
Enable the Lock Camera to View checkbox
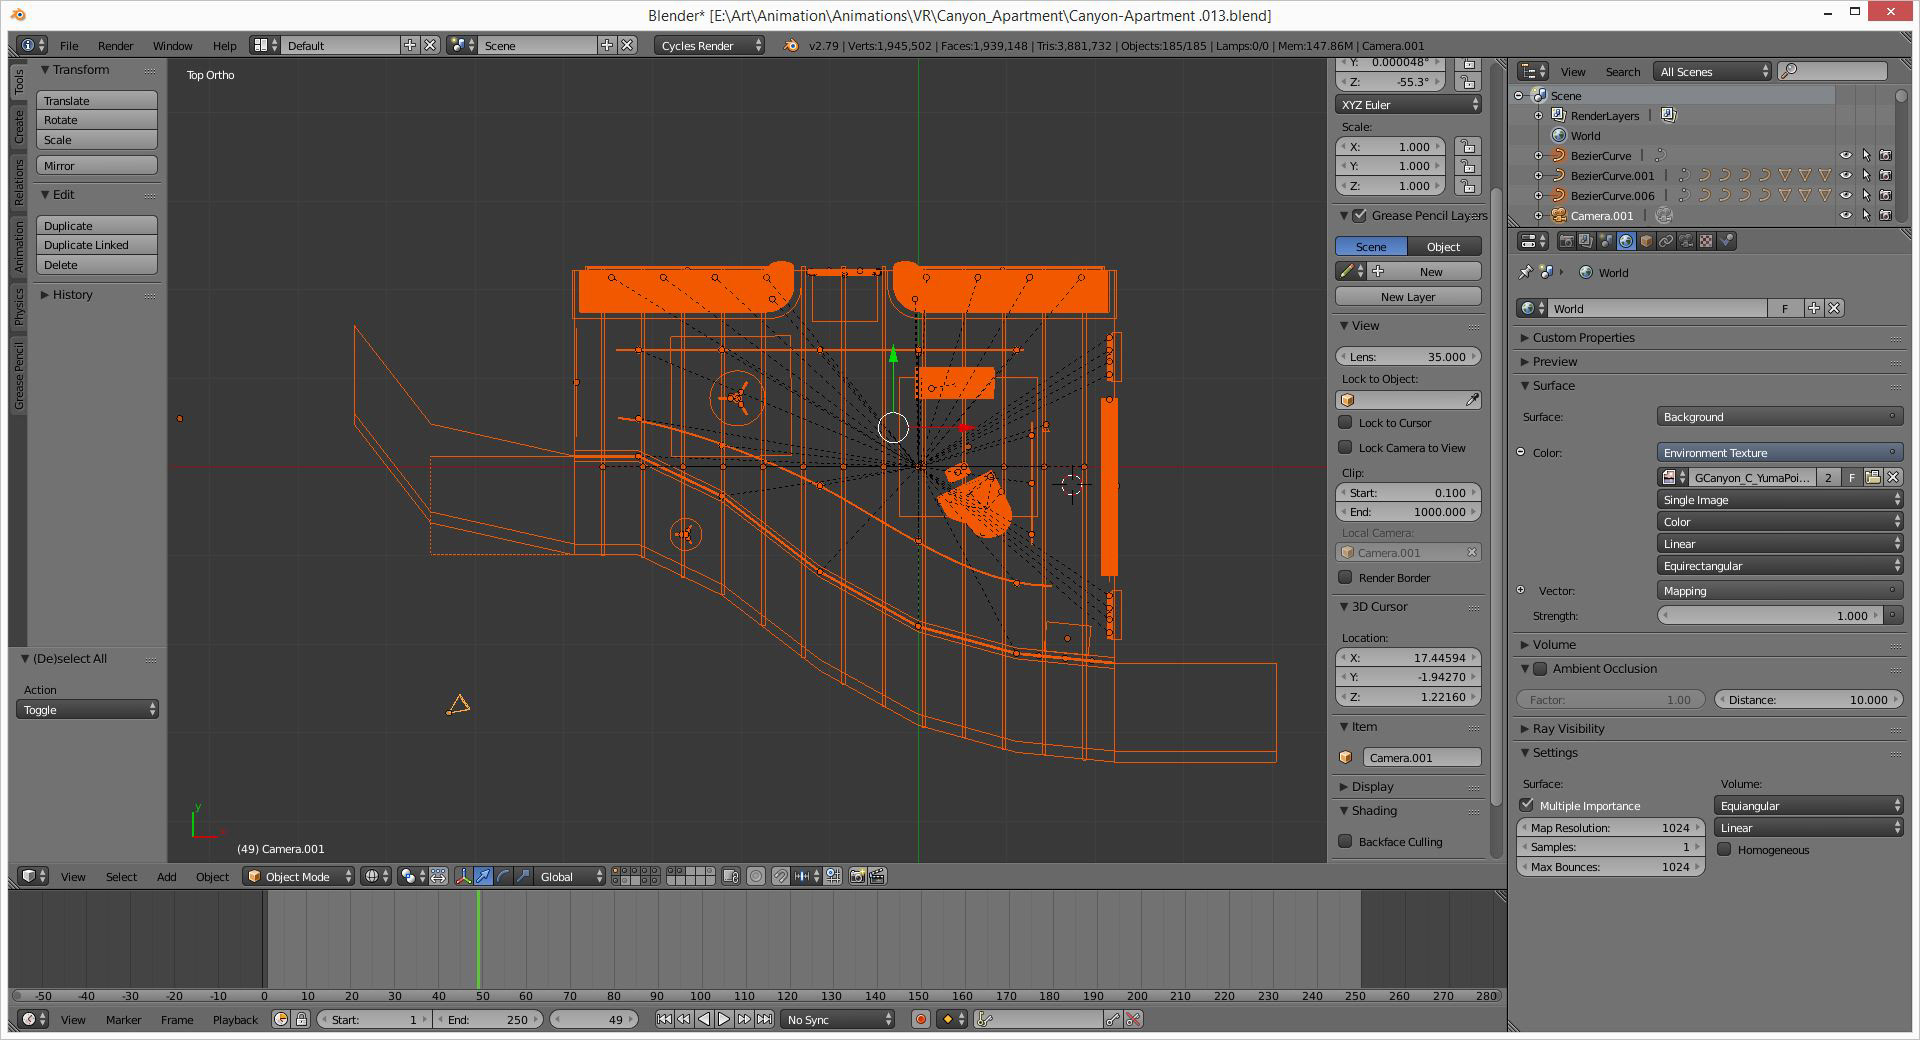coord(1346,448)
